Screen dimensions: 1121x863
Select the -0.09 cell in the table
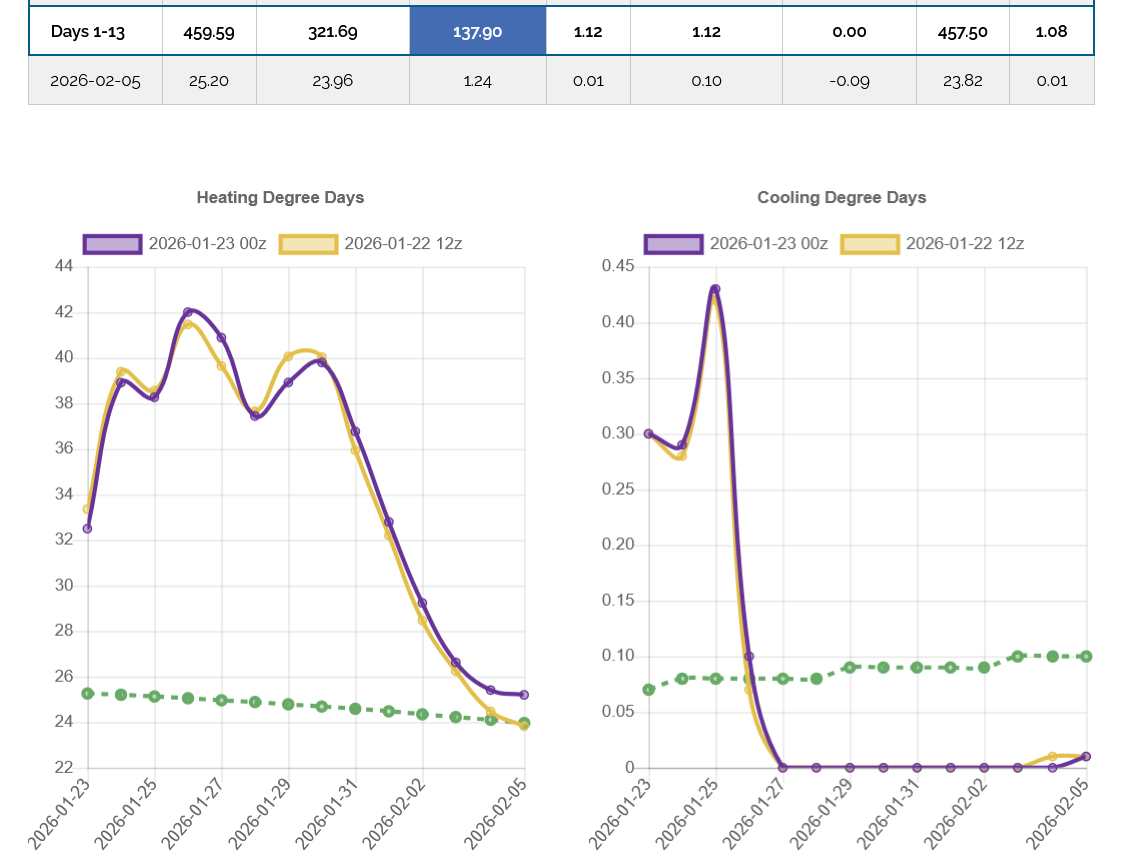849,81
